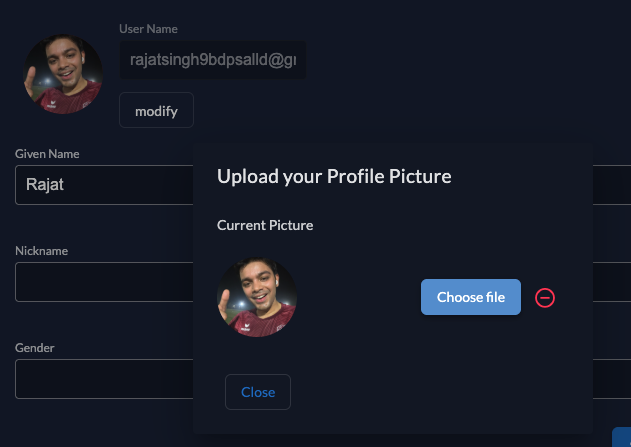Screen dimensions: 631x447
Task: Click the blue button at bottom right corner
Action: click(x=621, y=438)
